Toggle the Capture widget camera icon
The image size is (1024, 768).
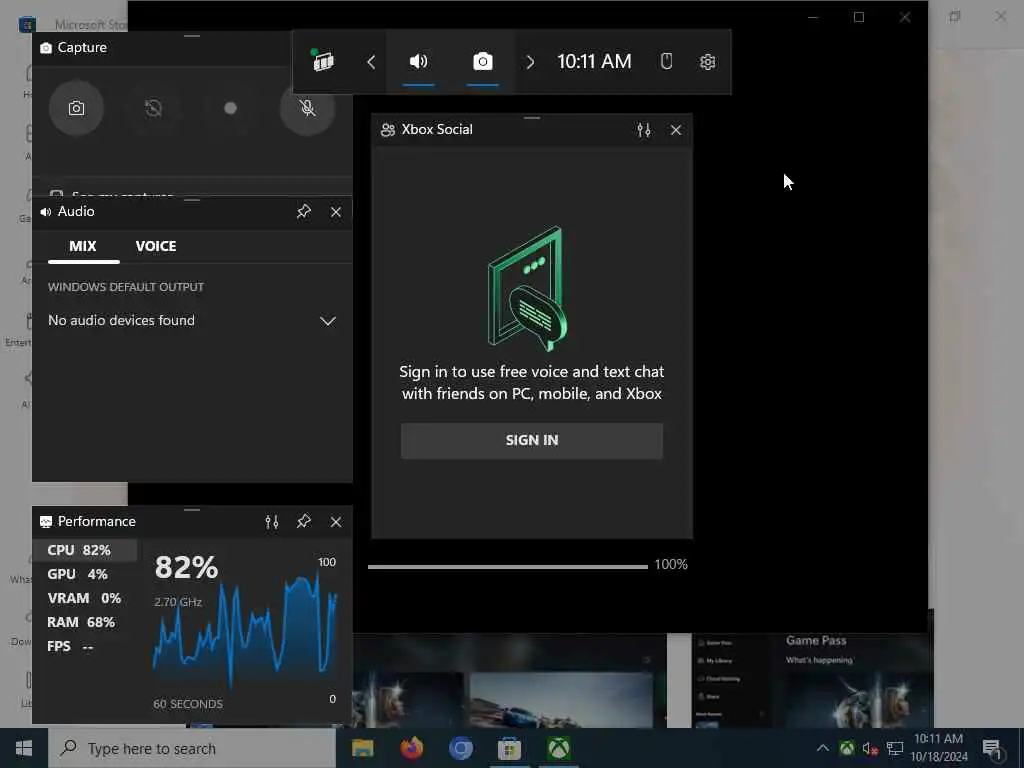[483, 61]
